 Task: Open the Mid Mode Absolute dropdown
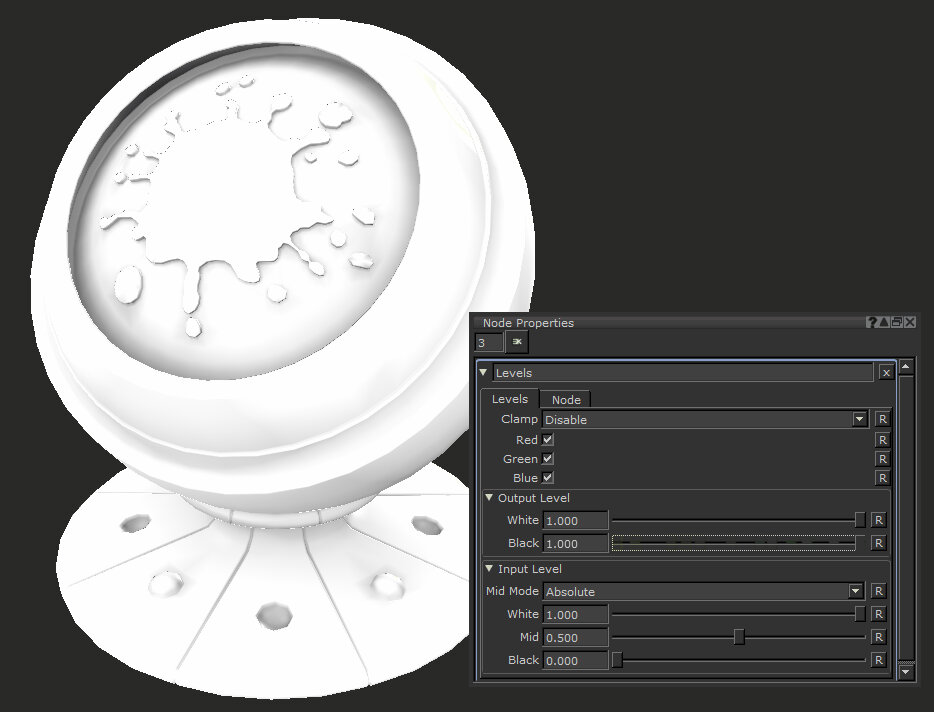pyautogui.click(x=703, y=592)
